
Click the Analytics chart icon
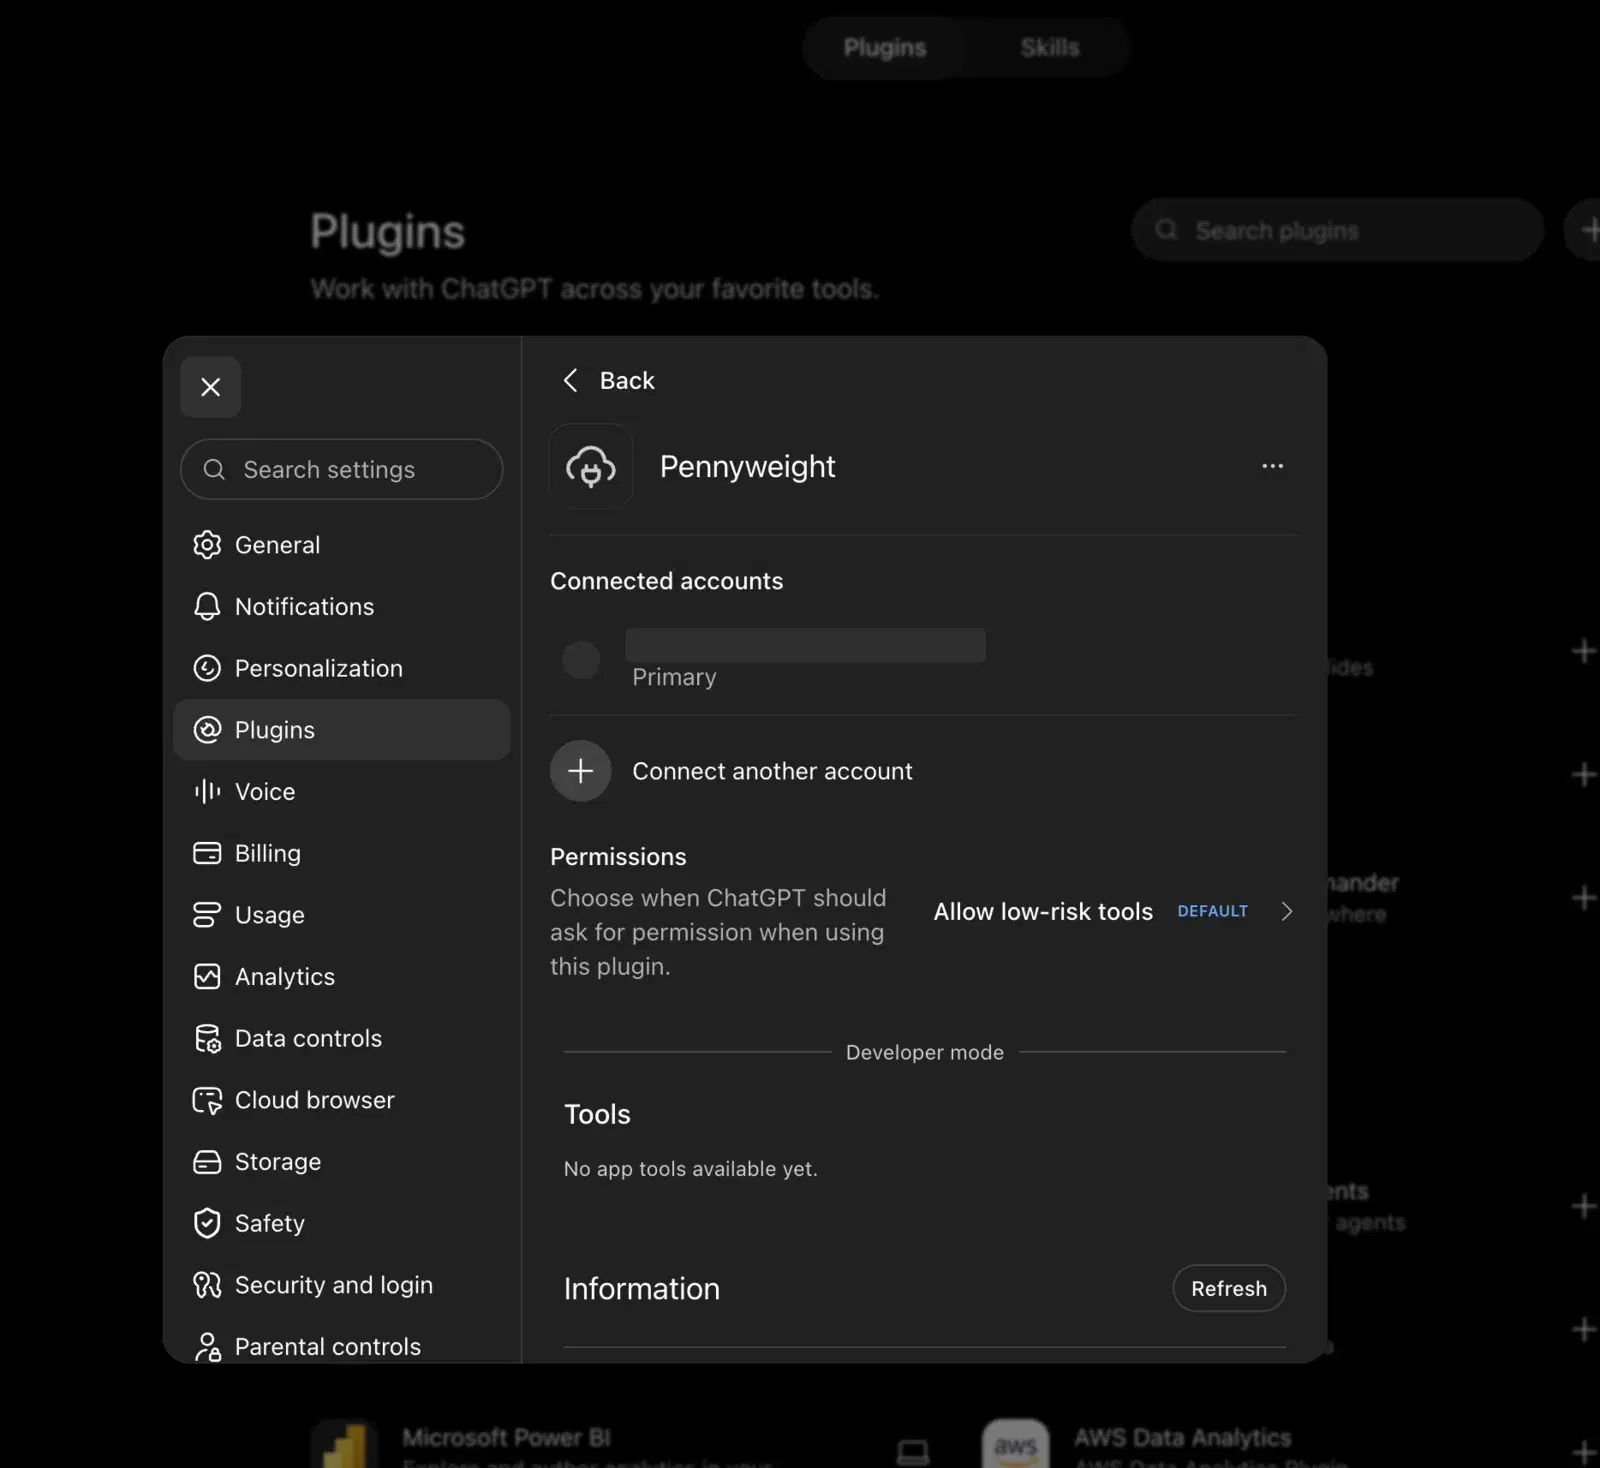point(207,977)
